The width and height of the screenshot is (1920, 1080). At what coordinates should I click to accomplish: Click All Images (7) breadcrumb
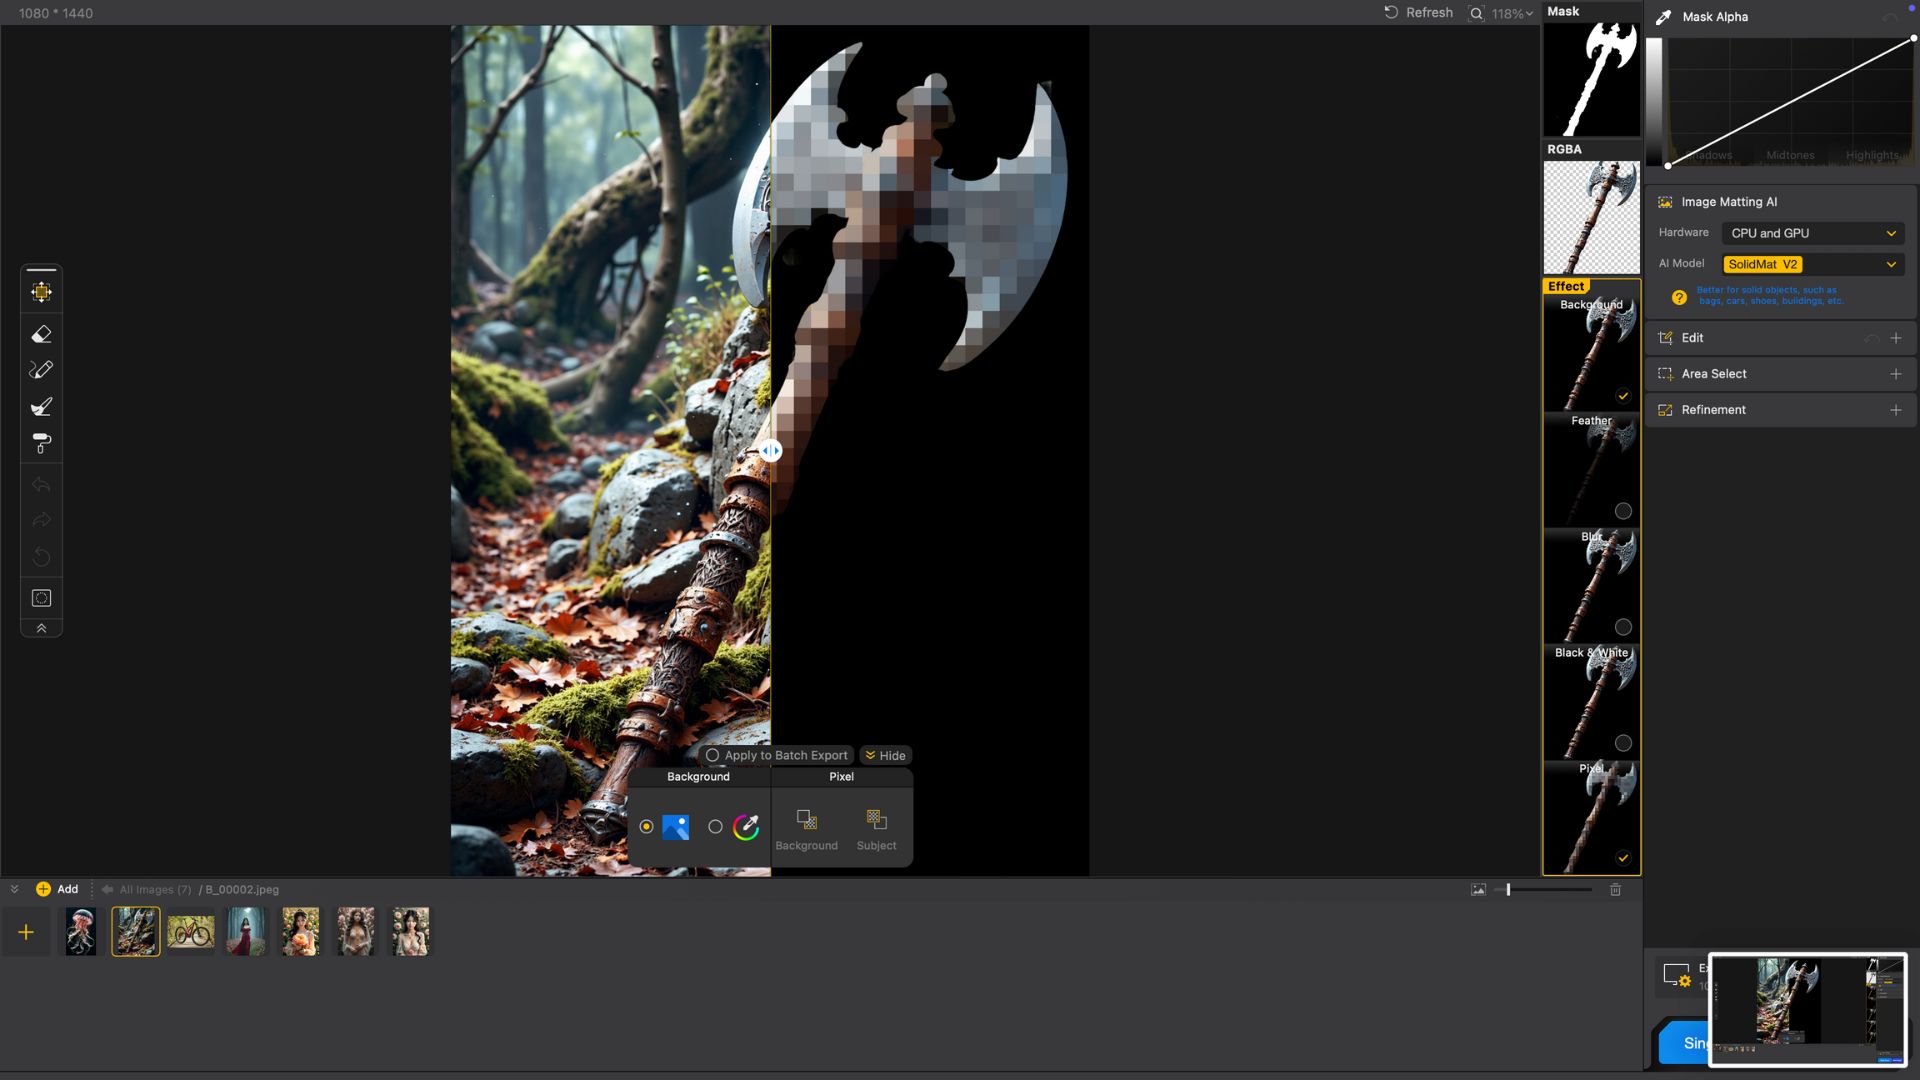pyautogui.click(x=155, y=889)
